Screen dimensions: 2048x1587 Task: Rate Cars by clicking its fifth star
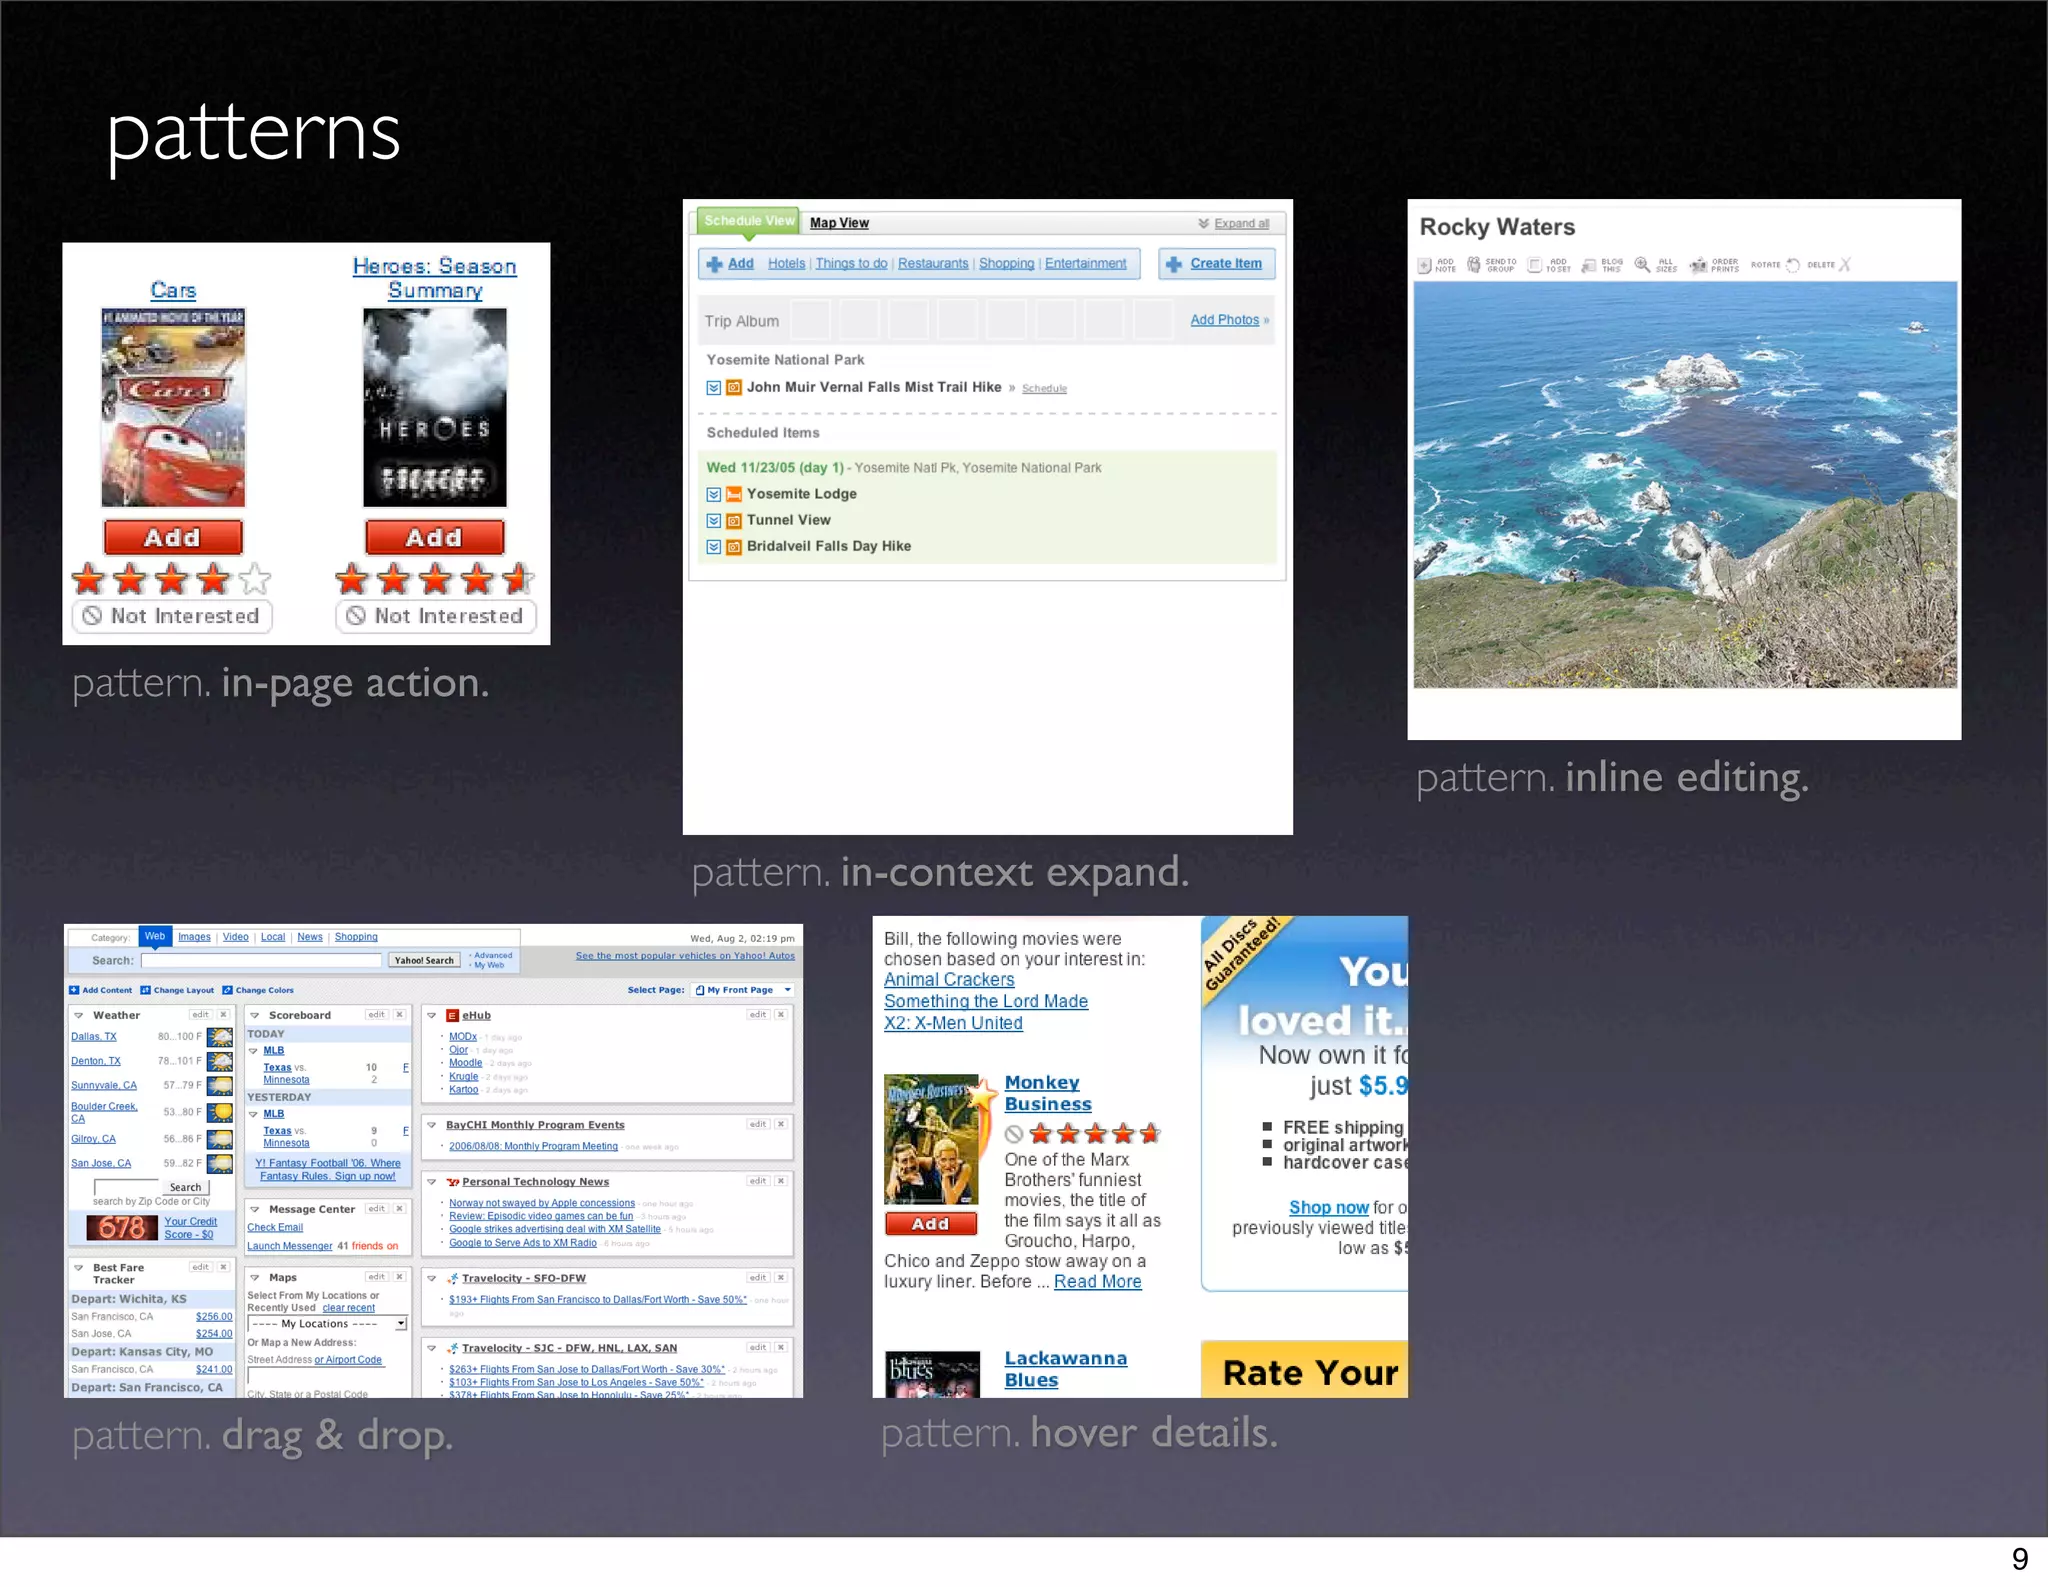click(x=256, y=578)
